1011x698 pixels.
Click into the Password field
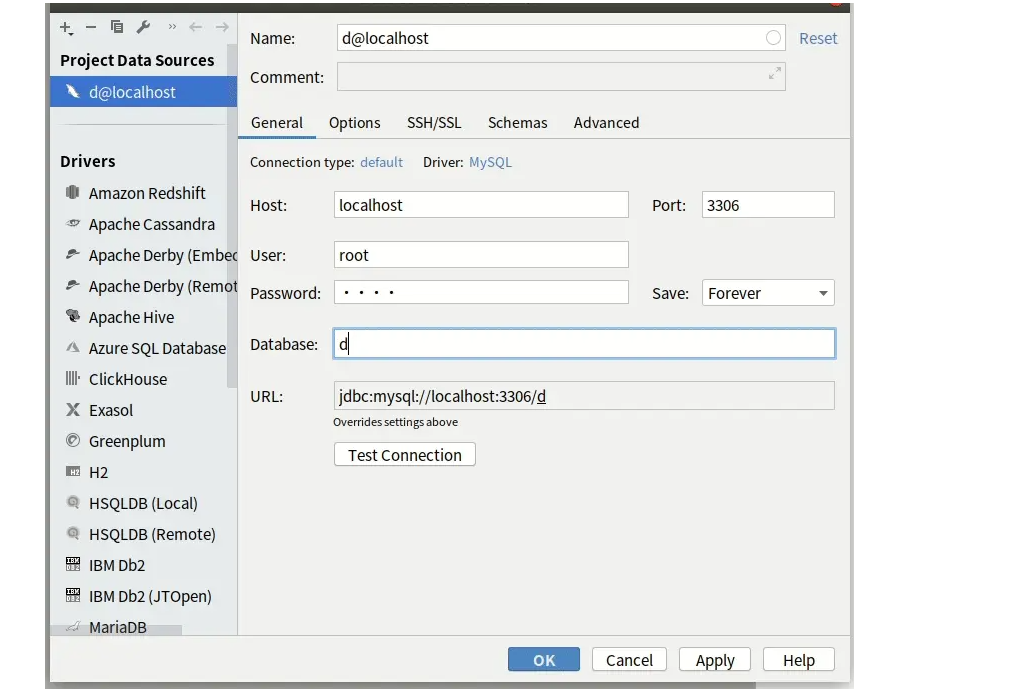pos(481,292)
